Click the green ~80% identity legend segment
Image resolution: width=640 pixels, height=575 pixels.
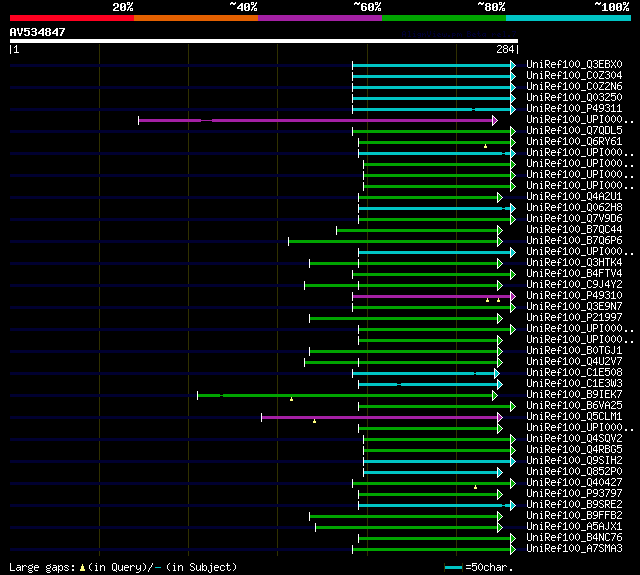444,18
